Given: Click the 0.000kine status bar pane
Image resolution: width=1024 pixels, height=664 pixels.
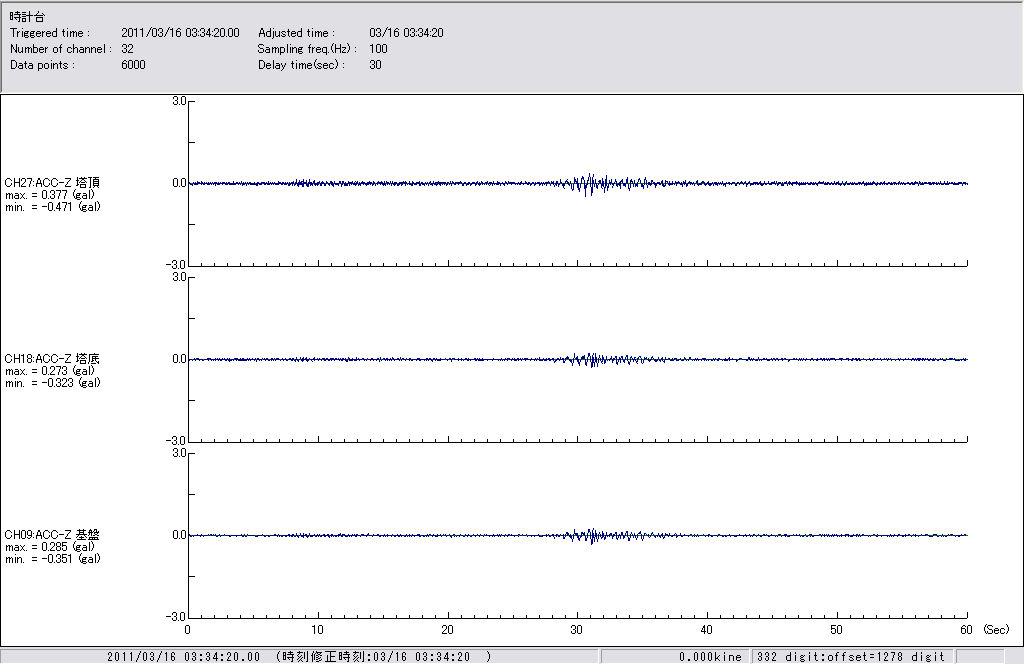Looking at the screenshot, I should [x=710, y=657].
